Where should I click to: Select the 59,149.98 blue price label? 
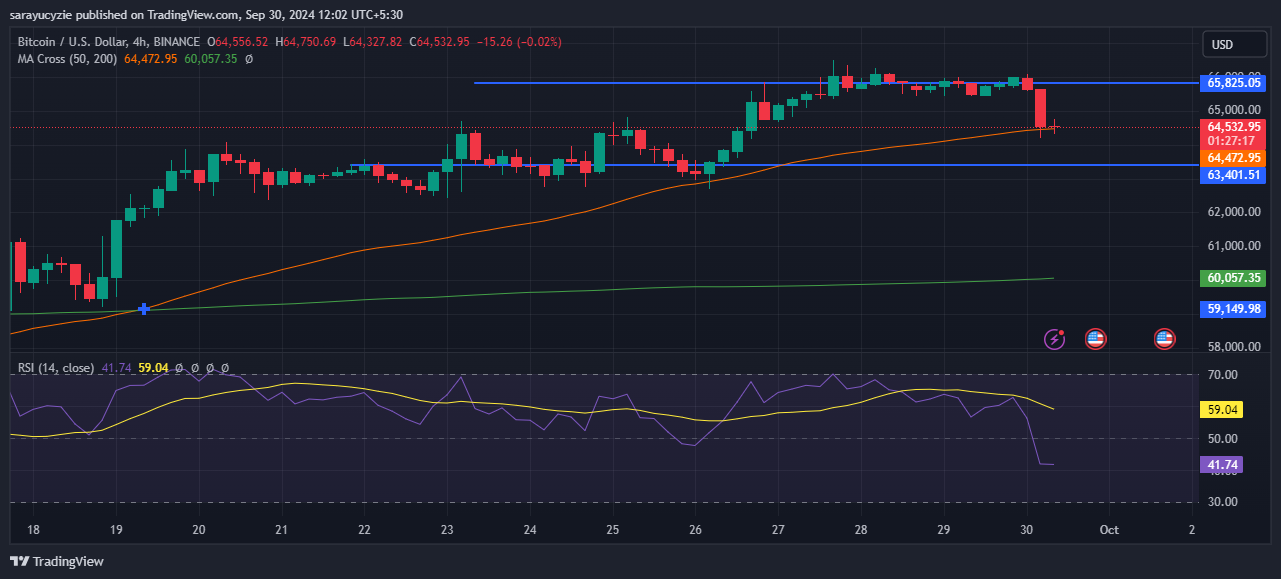1234,309
